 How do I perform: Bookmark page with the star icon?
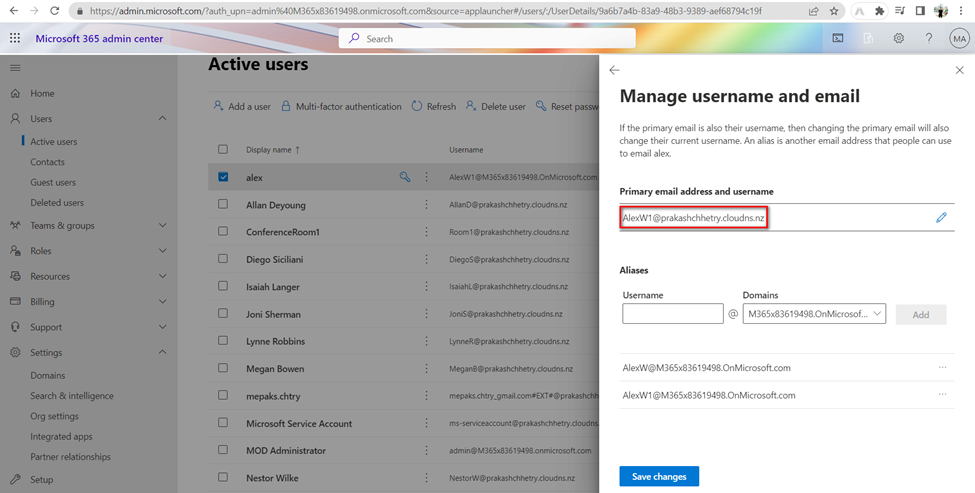click(834, 11)
